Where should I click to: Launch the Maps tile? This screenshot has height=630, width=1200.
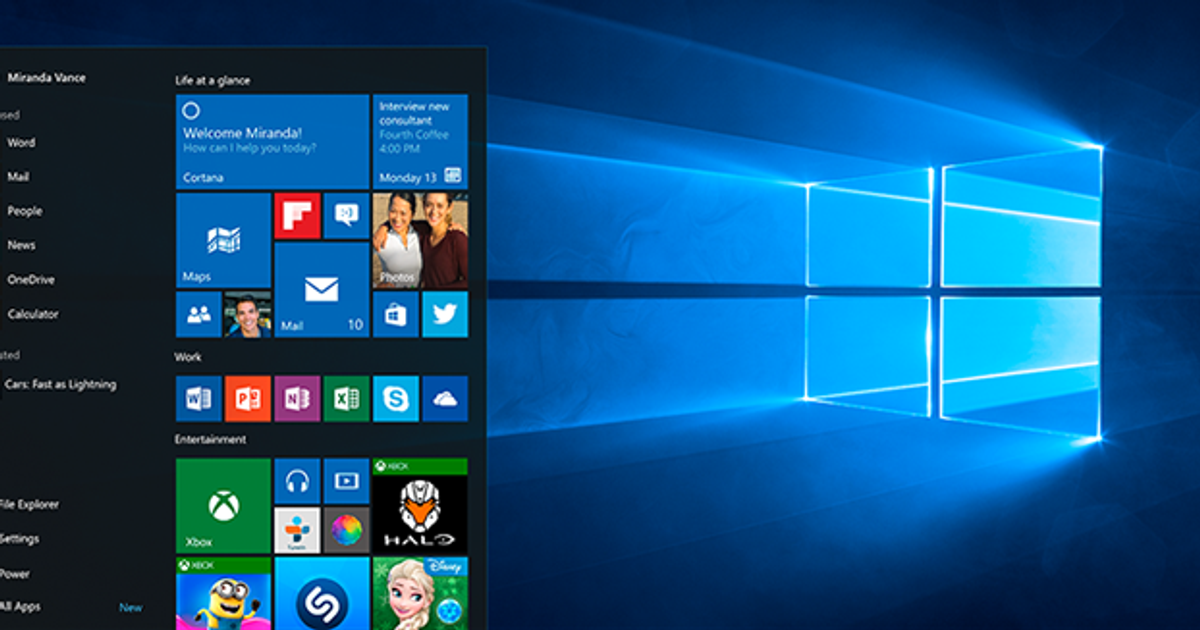(x=223, y=240)
